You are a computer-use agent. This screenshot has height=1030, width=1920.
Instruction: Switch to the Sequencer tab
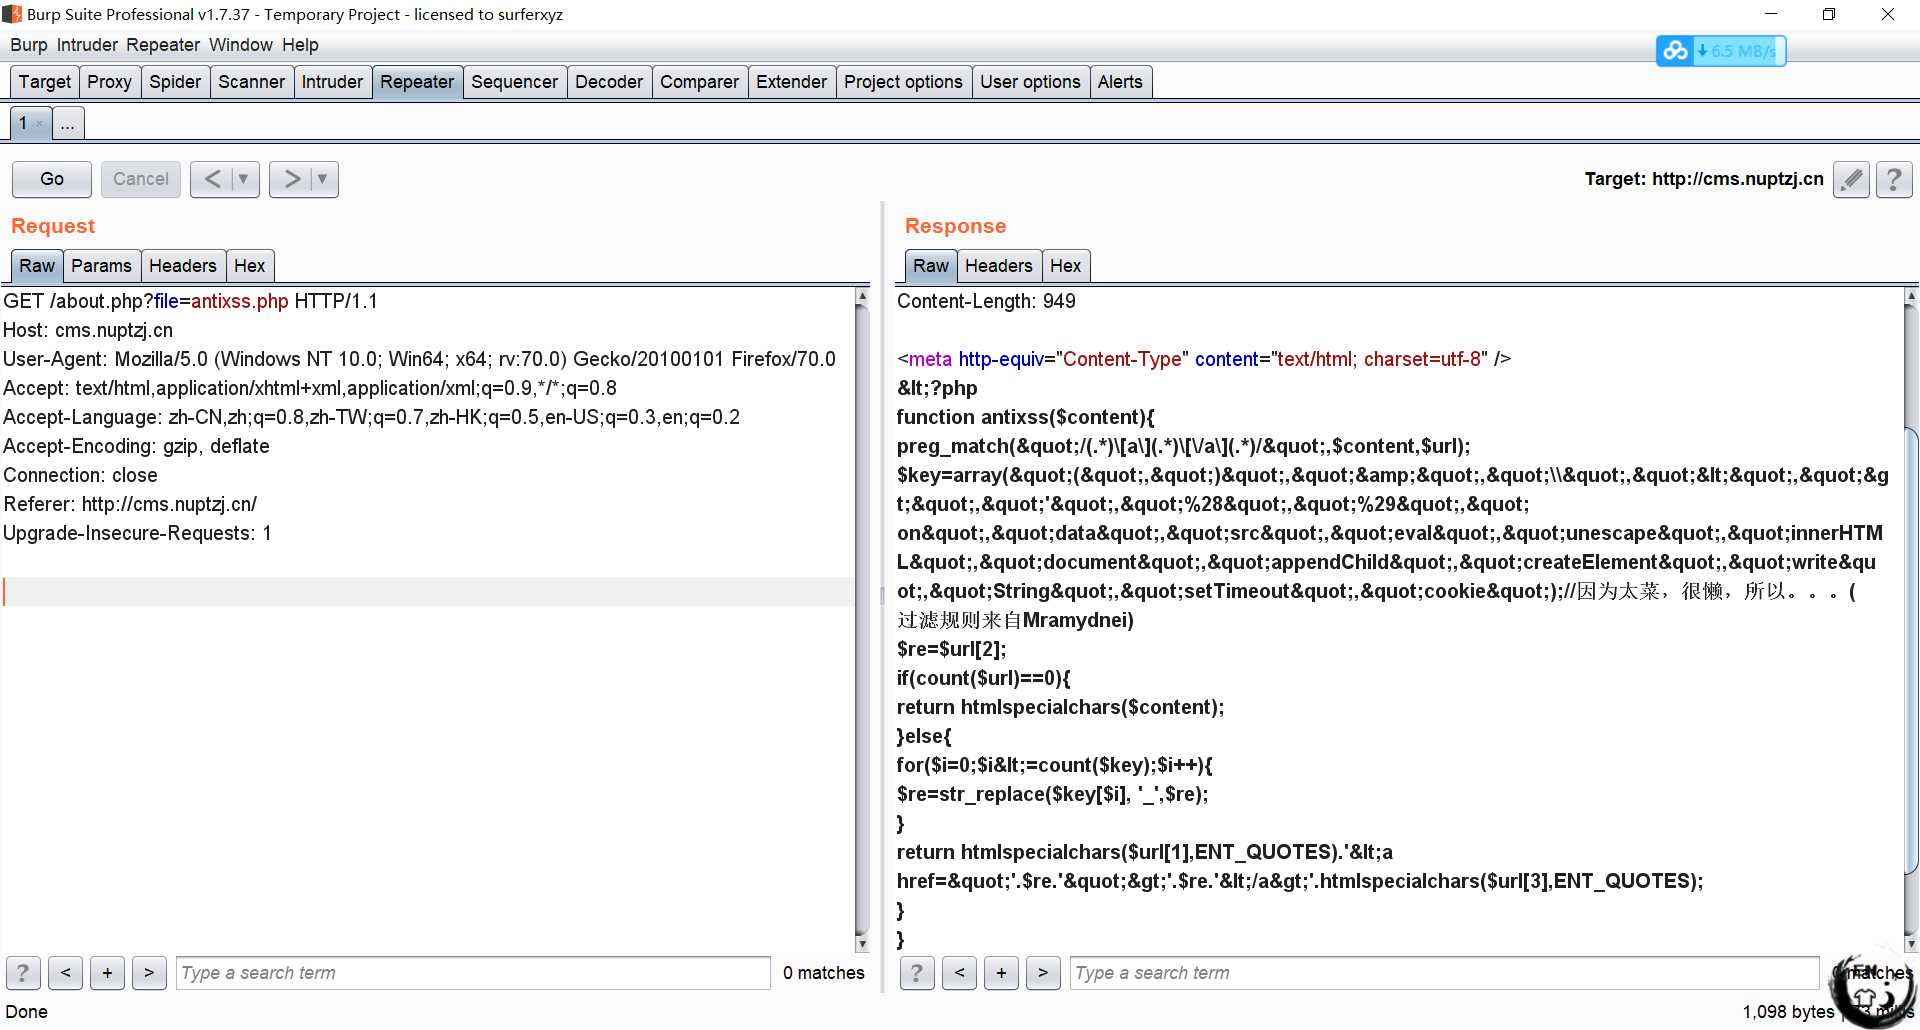pyautogui.click(x=514, y=82)
